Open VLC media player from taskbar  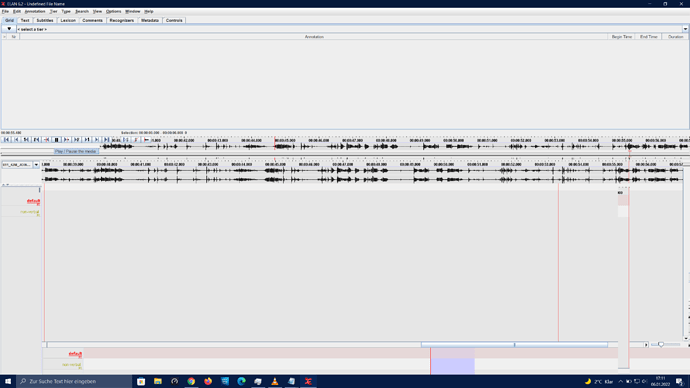coord(275,381)
